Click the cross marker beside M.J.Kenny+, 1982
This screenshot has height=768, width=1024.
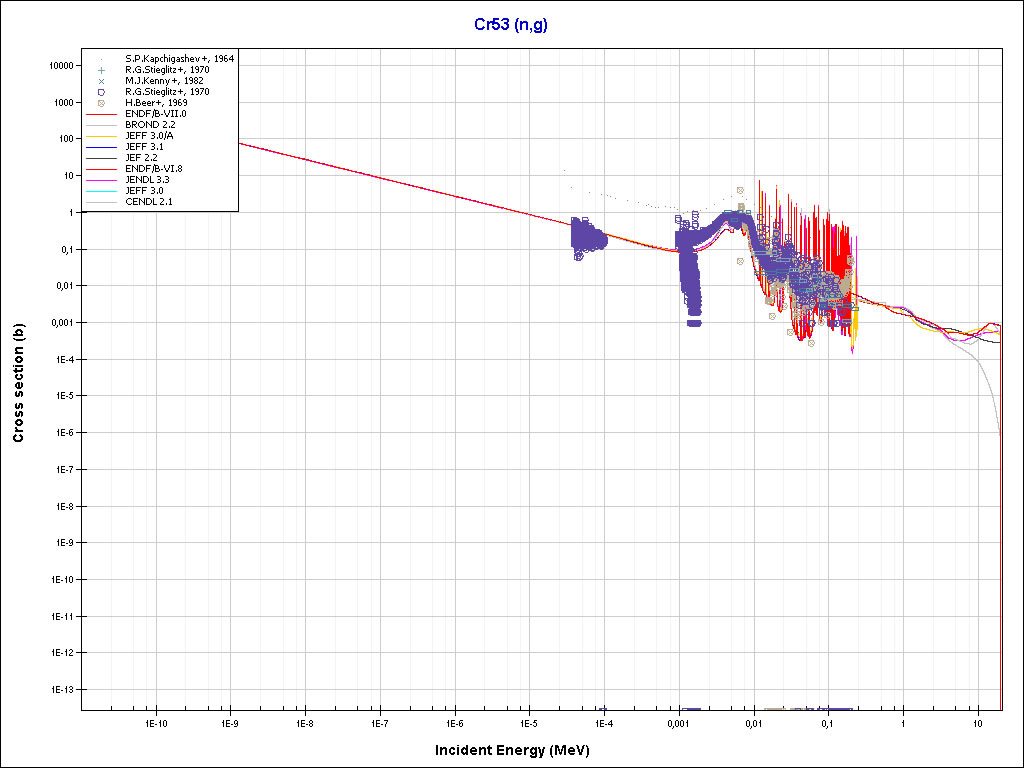pos(101,81)
